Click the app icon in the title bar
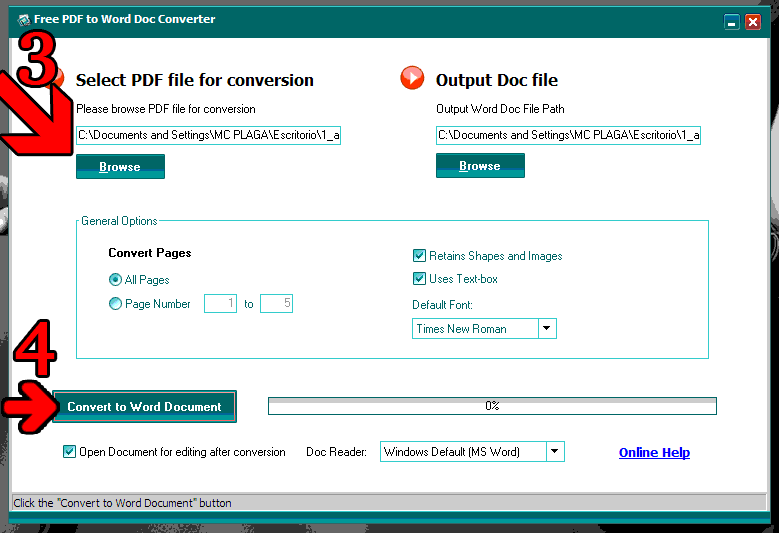 tap(24, 20)
